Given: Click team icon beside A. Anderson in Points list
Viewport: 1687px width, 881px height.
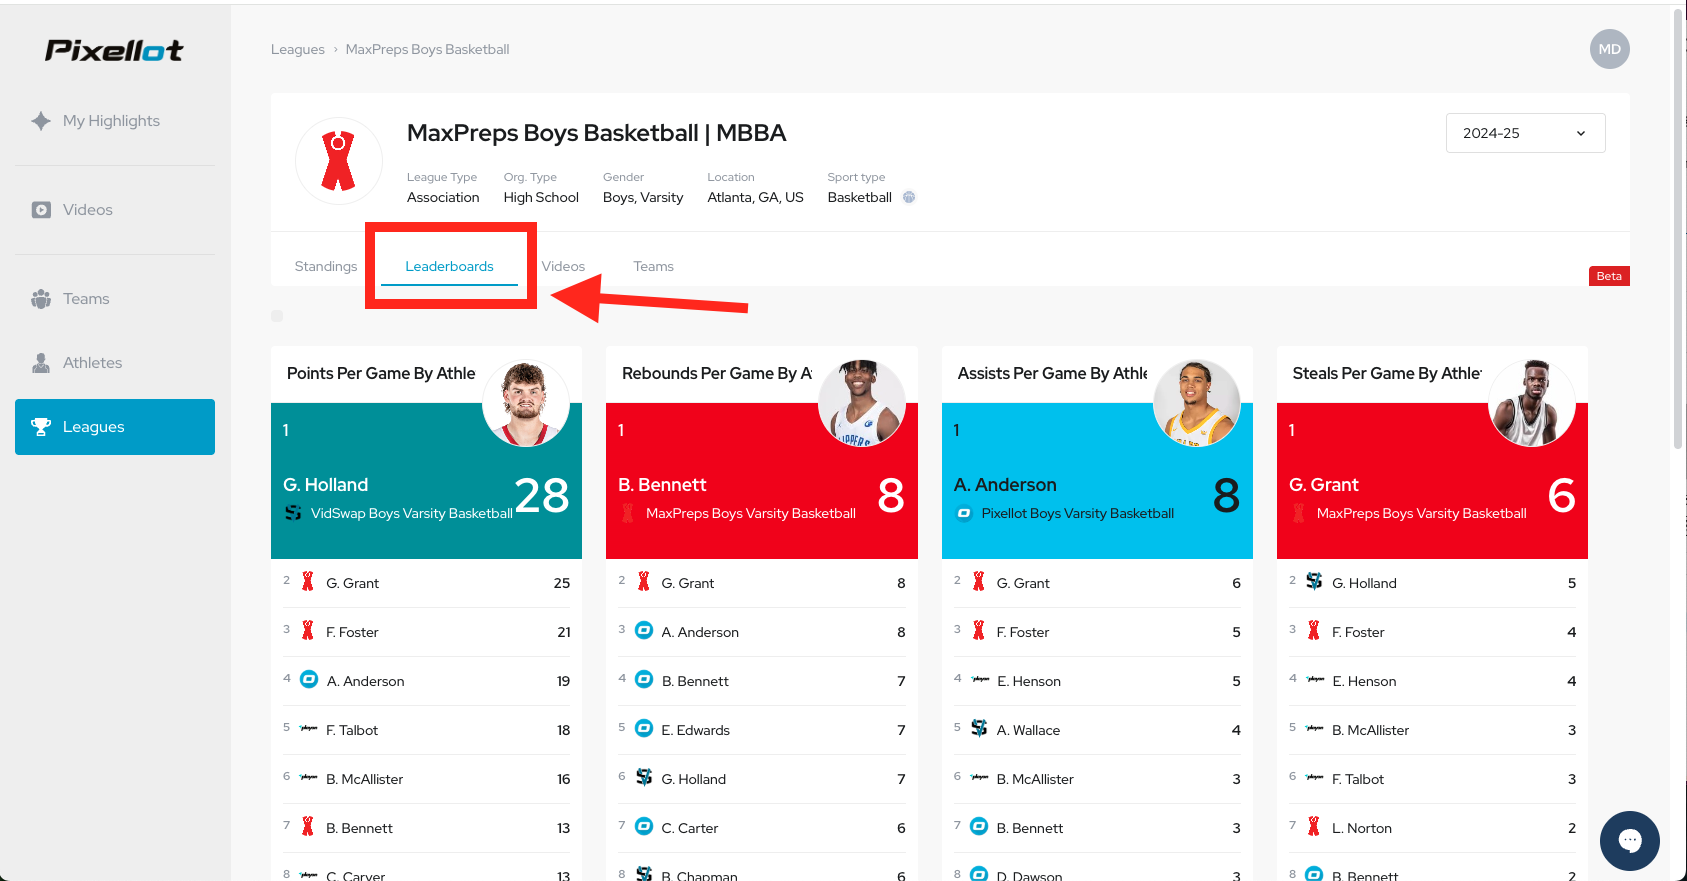Looking at the screenshot, I should [309, 680].
